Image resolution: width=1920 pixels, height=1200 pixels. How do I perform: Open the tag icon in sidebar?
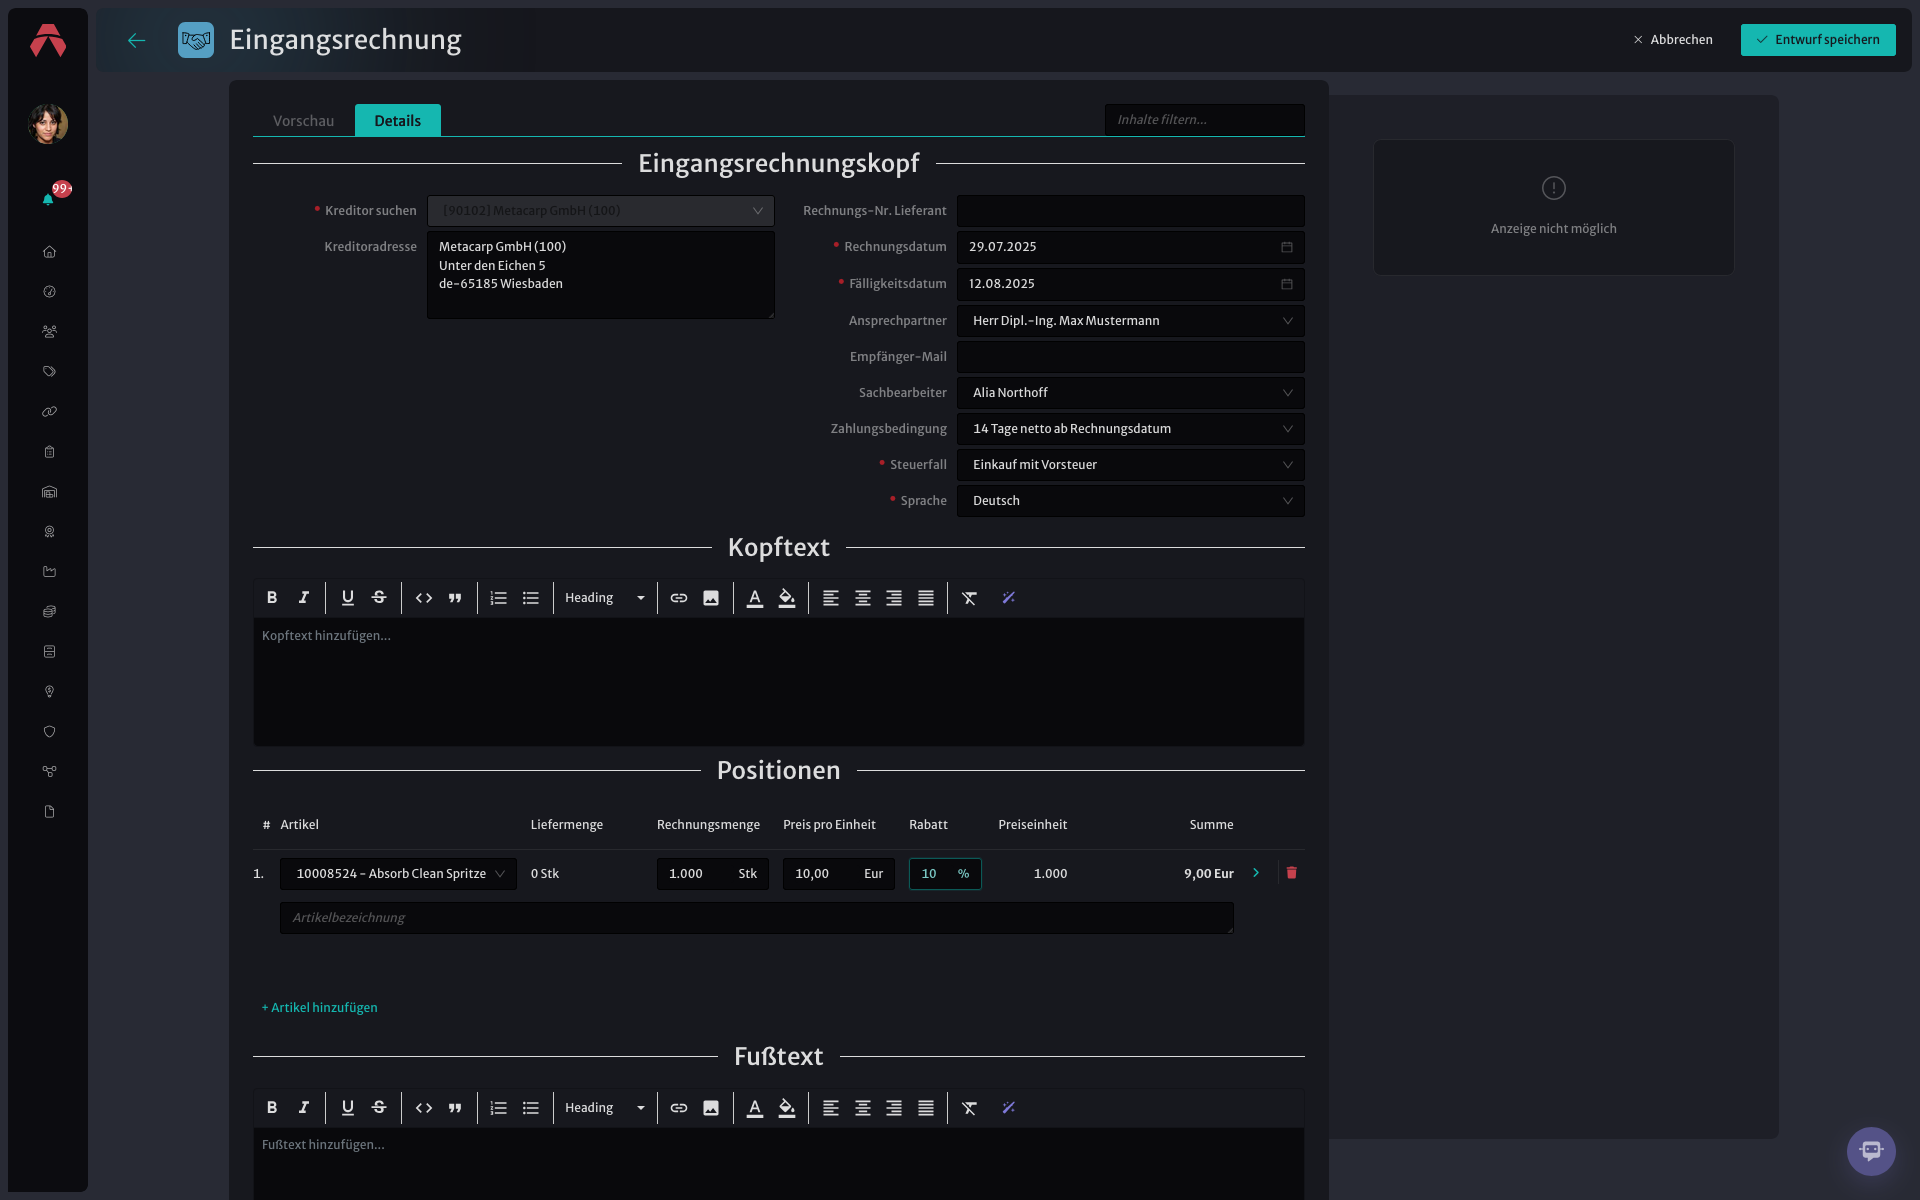pos(49,372)
